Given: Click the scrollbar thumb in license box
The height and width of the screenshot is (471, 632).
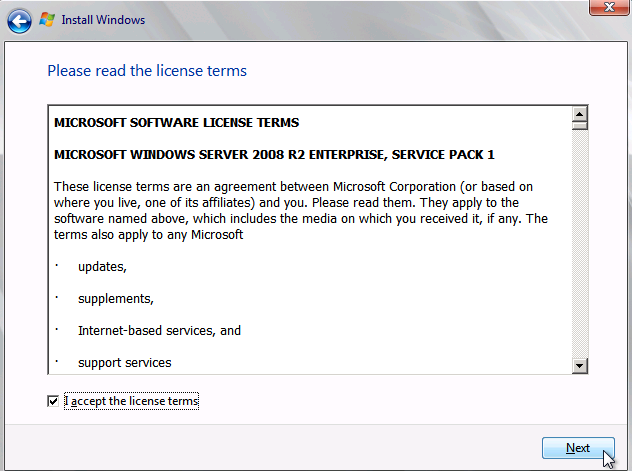Looking at the screenshot, I should [x=579, y=125].
